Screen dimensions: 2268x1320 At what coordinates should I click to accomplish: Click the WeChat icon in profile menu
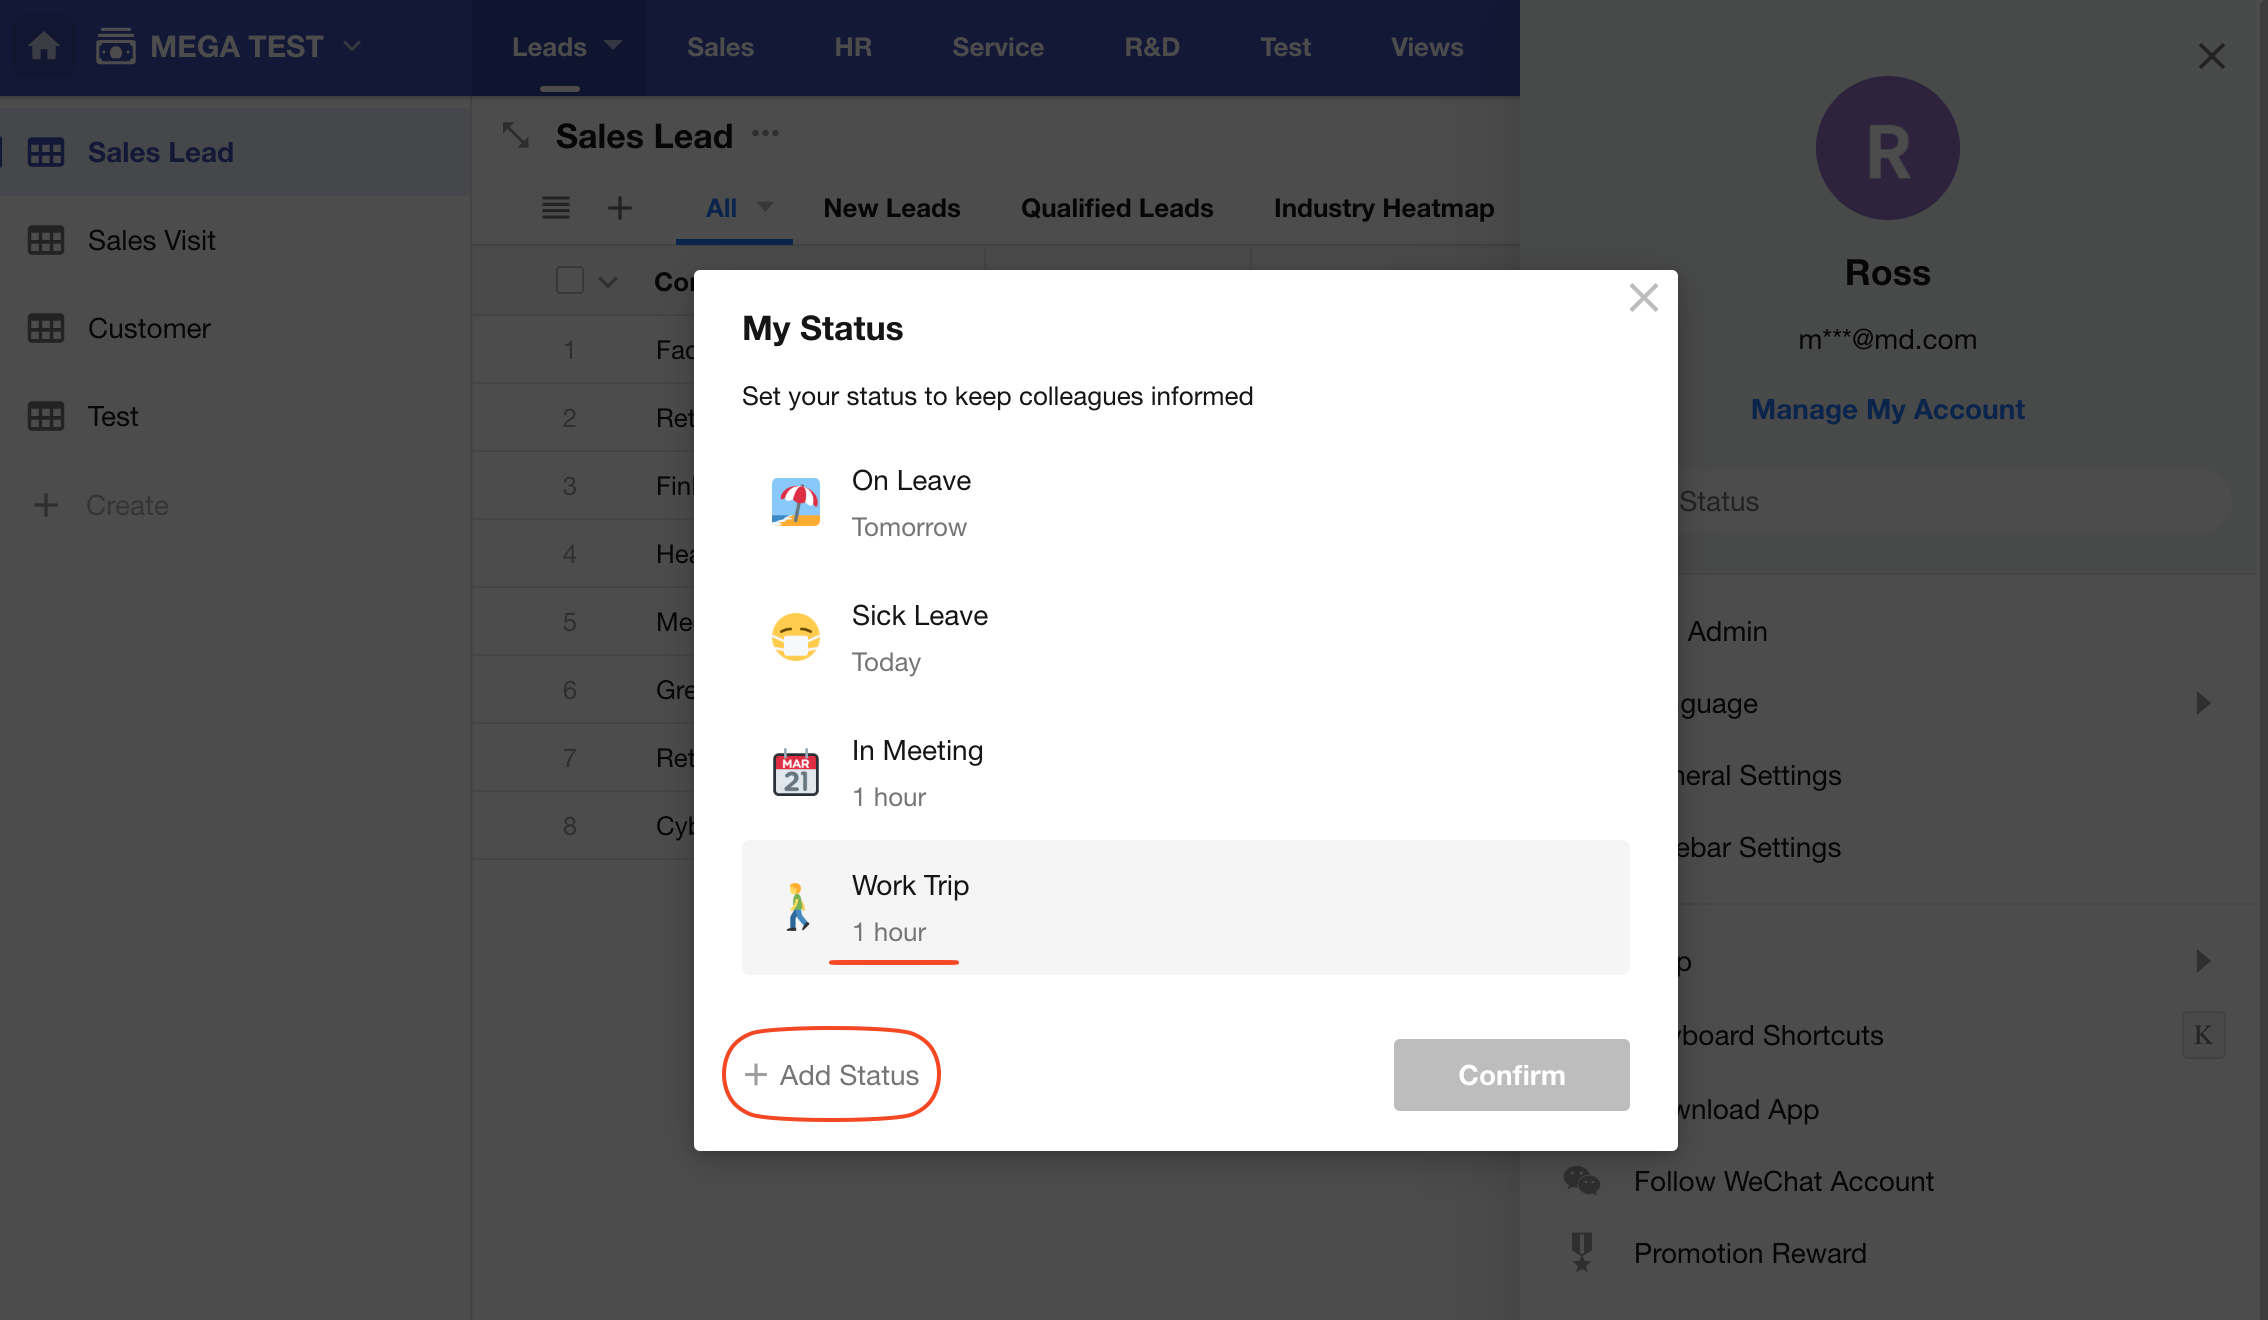[1581, 1181]
